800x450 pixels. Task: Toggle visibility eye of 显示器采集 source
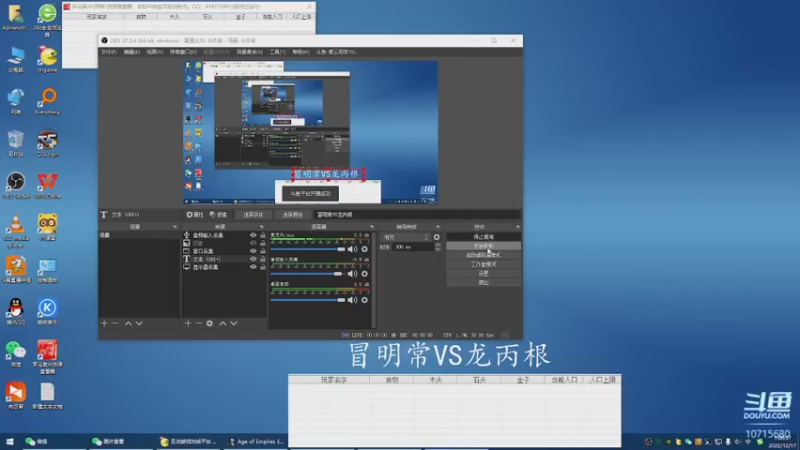253,267
